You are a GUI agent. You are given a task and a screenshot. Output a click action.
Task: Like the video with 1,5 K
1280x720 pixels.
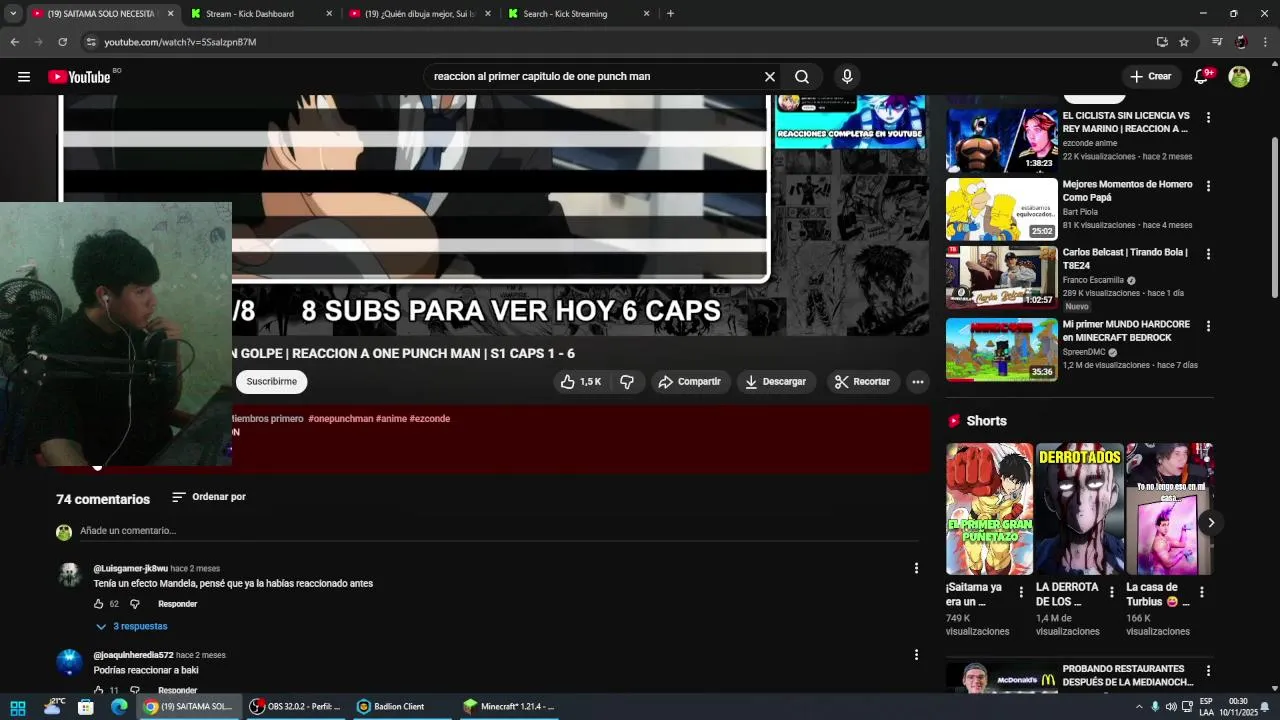click(582, 382)
